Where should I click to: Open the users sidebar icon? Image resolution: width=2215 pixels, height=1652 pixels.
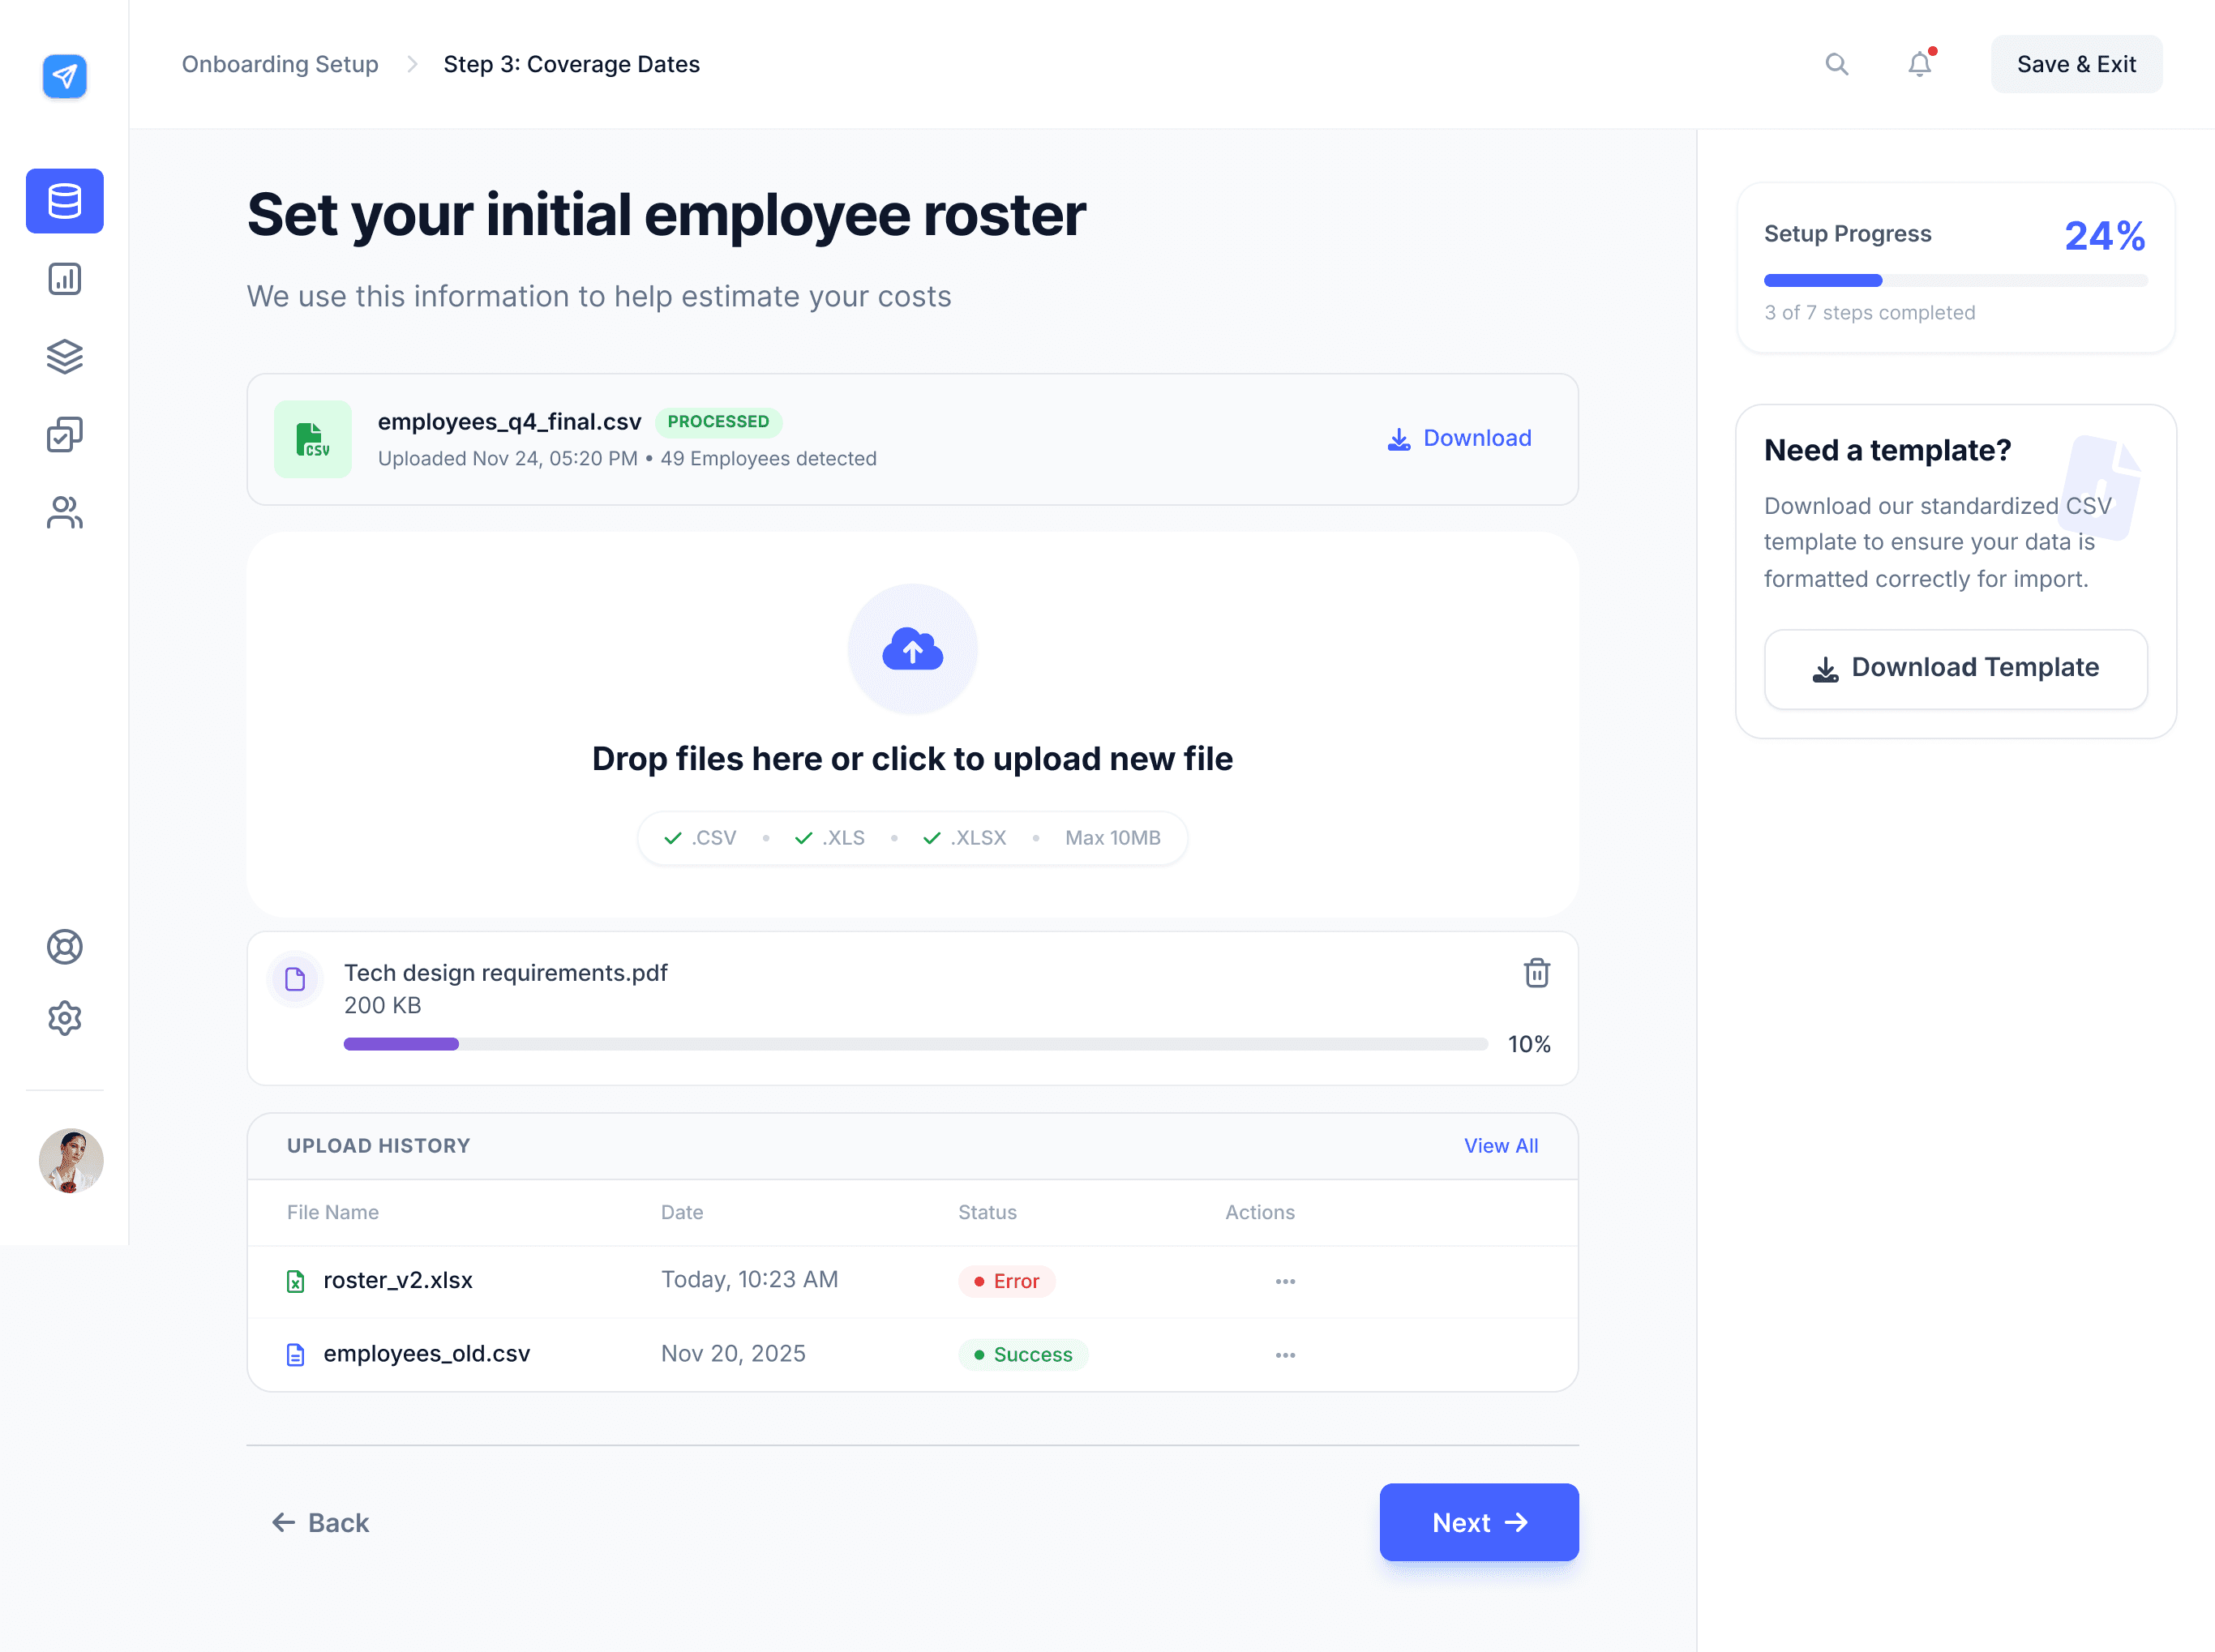(64, 513)
